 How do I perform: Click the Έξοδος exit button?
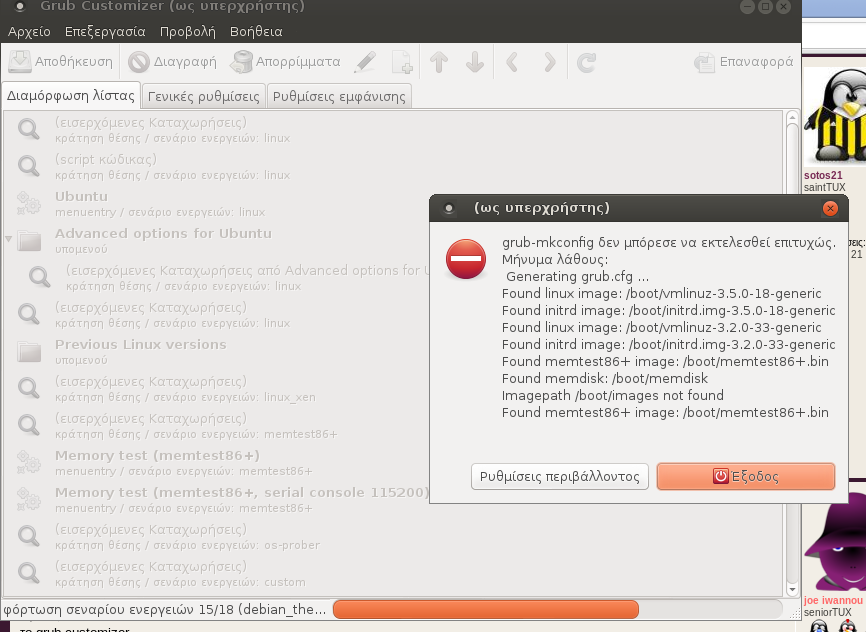pyautogui.click(x=745, y=477)
